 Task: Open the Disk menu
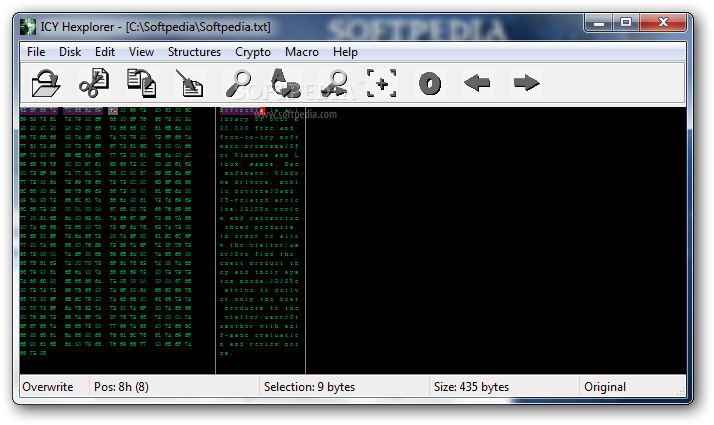point(70,52)
